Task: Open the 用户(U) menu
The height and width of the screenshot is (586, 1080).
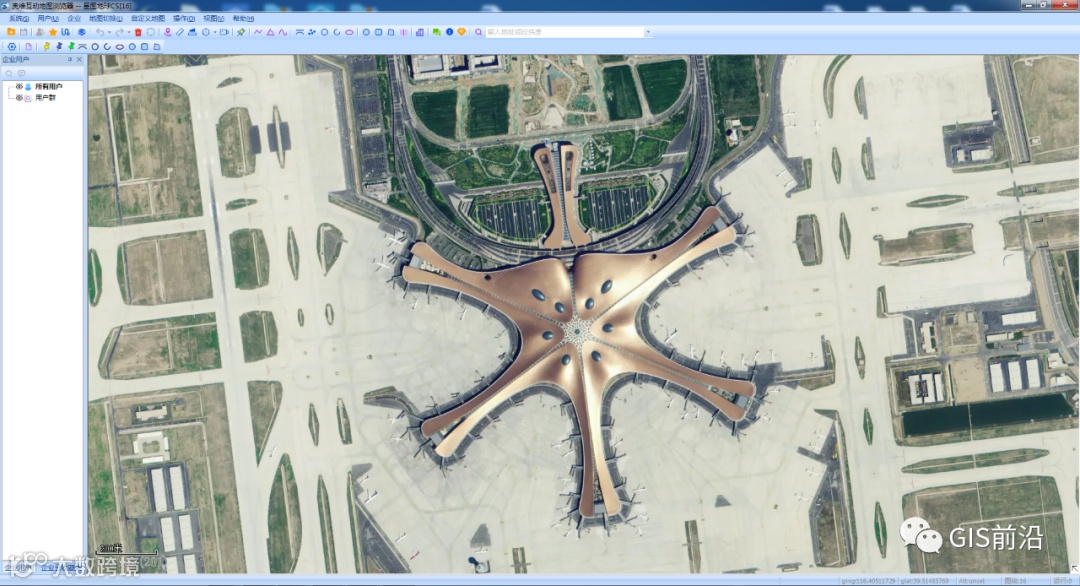Action: tap(48, 19)
